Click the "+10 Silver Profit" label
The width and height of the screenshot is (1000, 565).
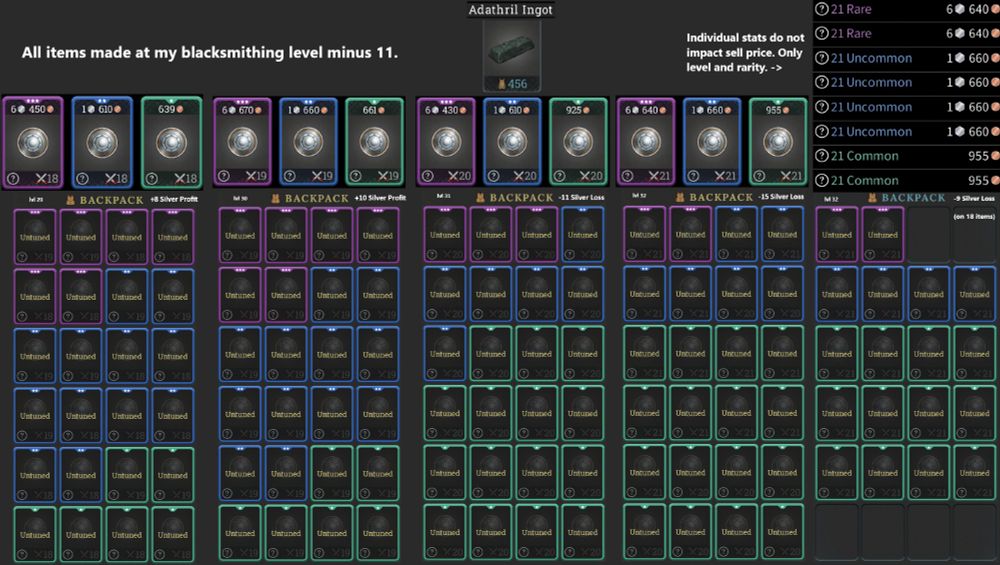point(381,198)
